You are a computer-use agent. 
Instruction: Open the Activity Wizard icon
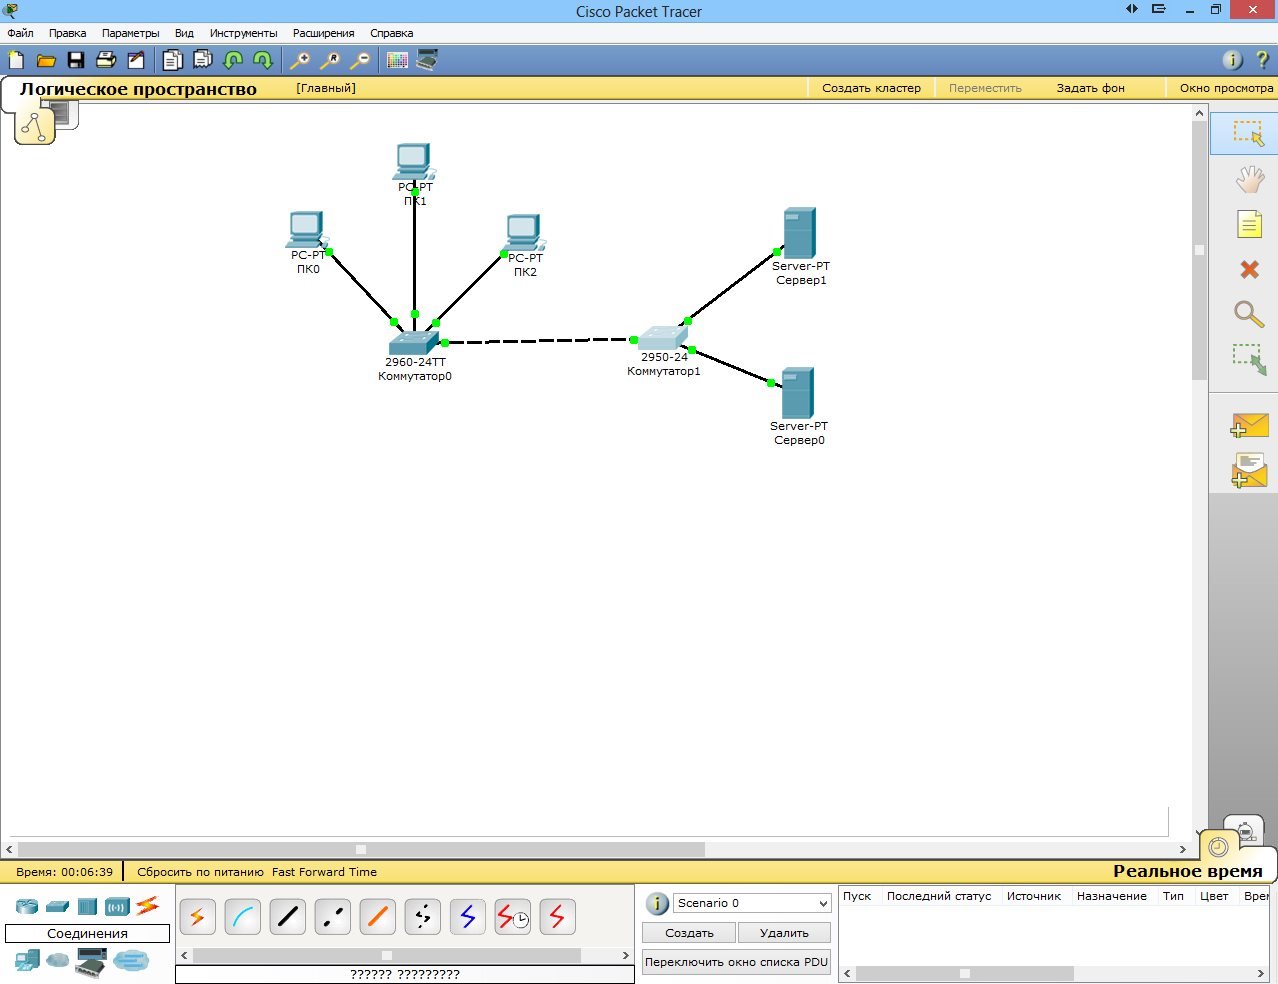tap(136, 60)
